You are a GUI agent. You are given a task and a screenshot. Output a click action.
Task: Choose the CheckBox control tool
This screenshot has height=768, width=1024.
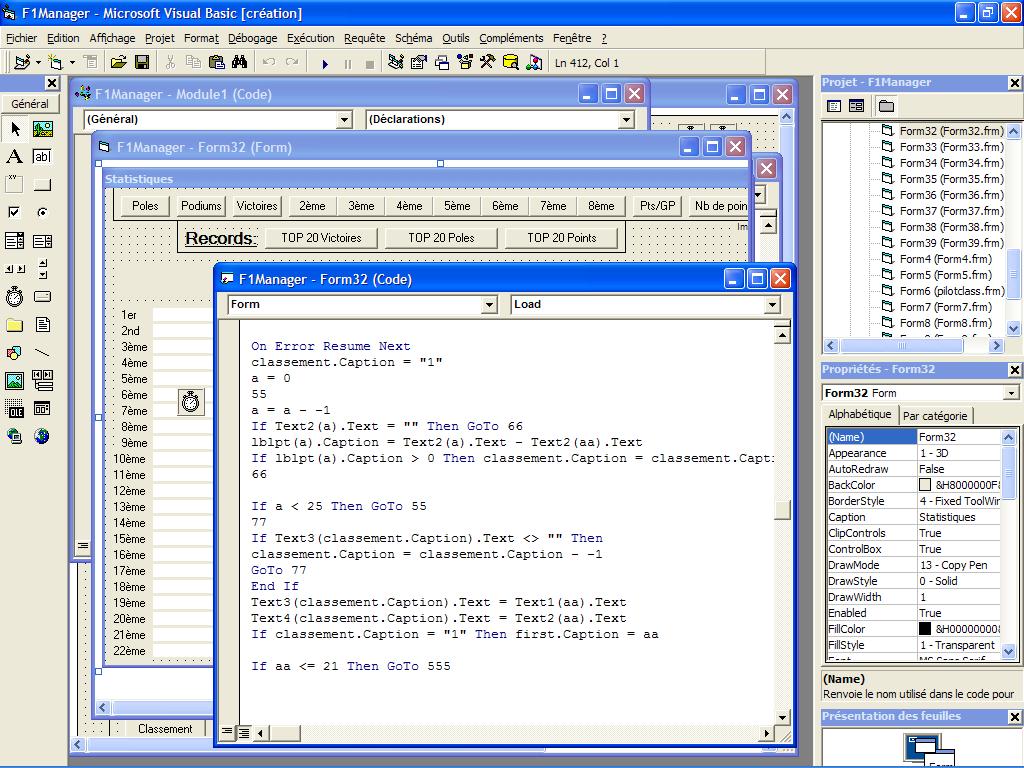tap(14, 212)
